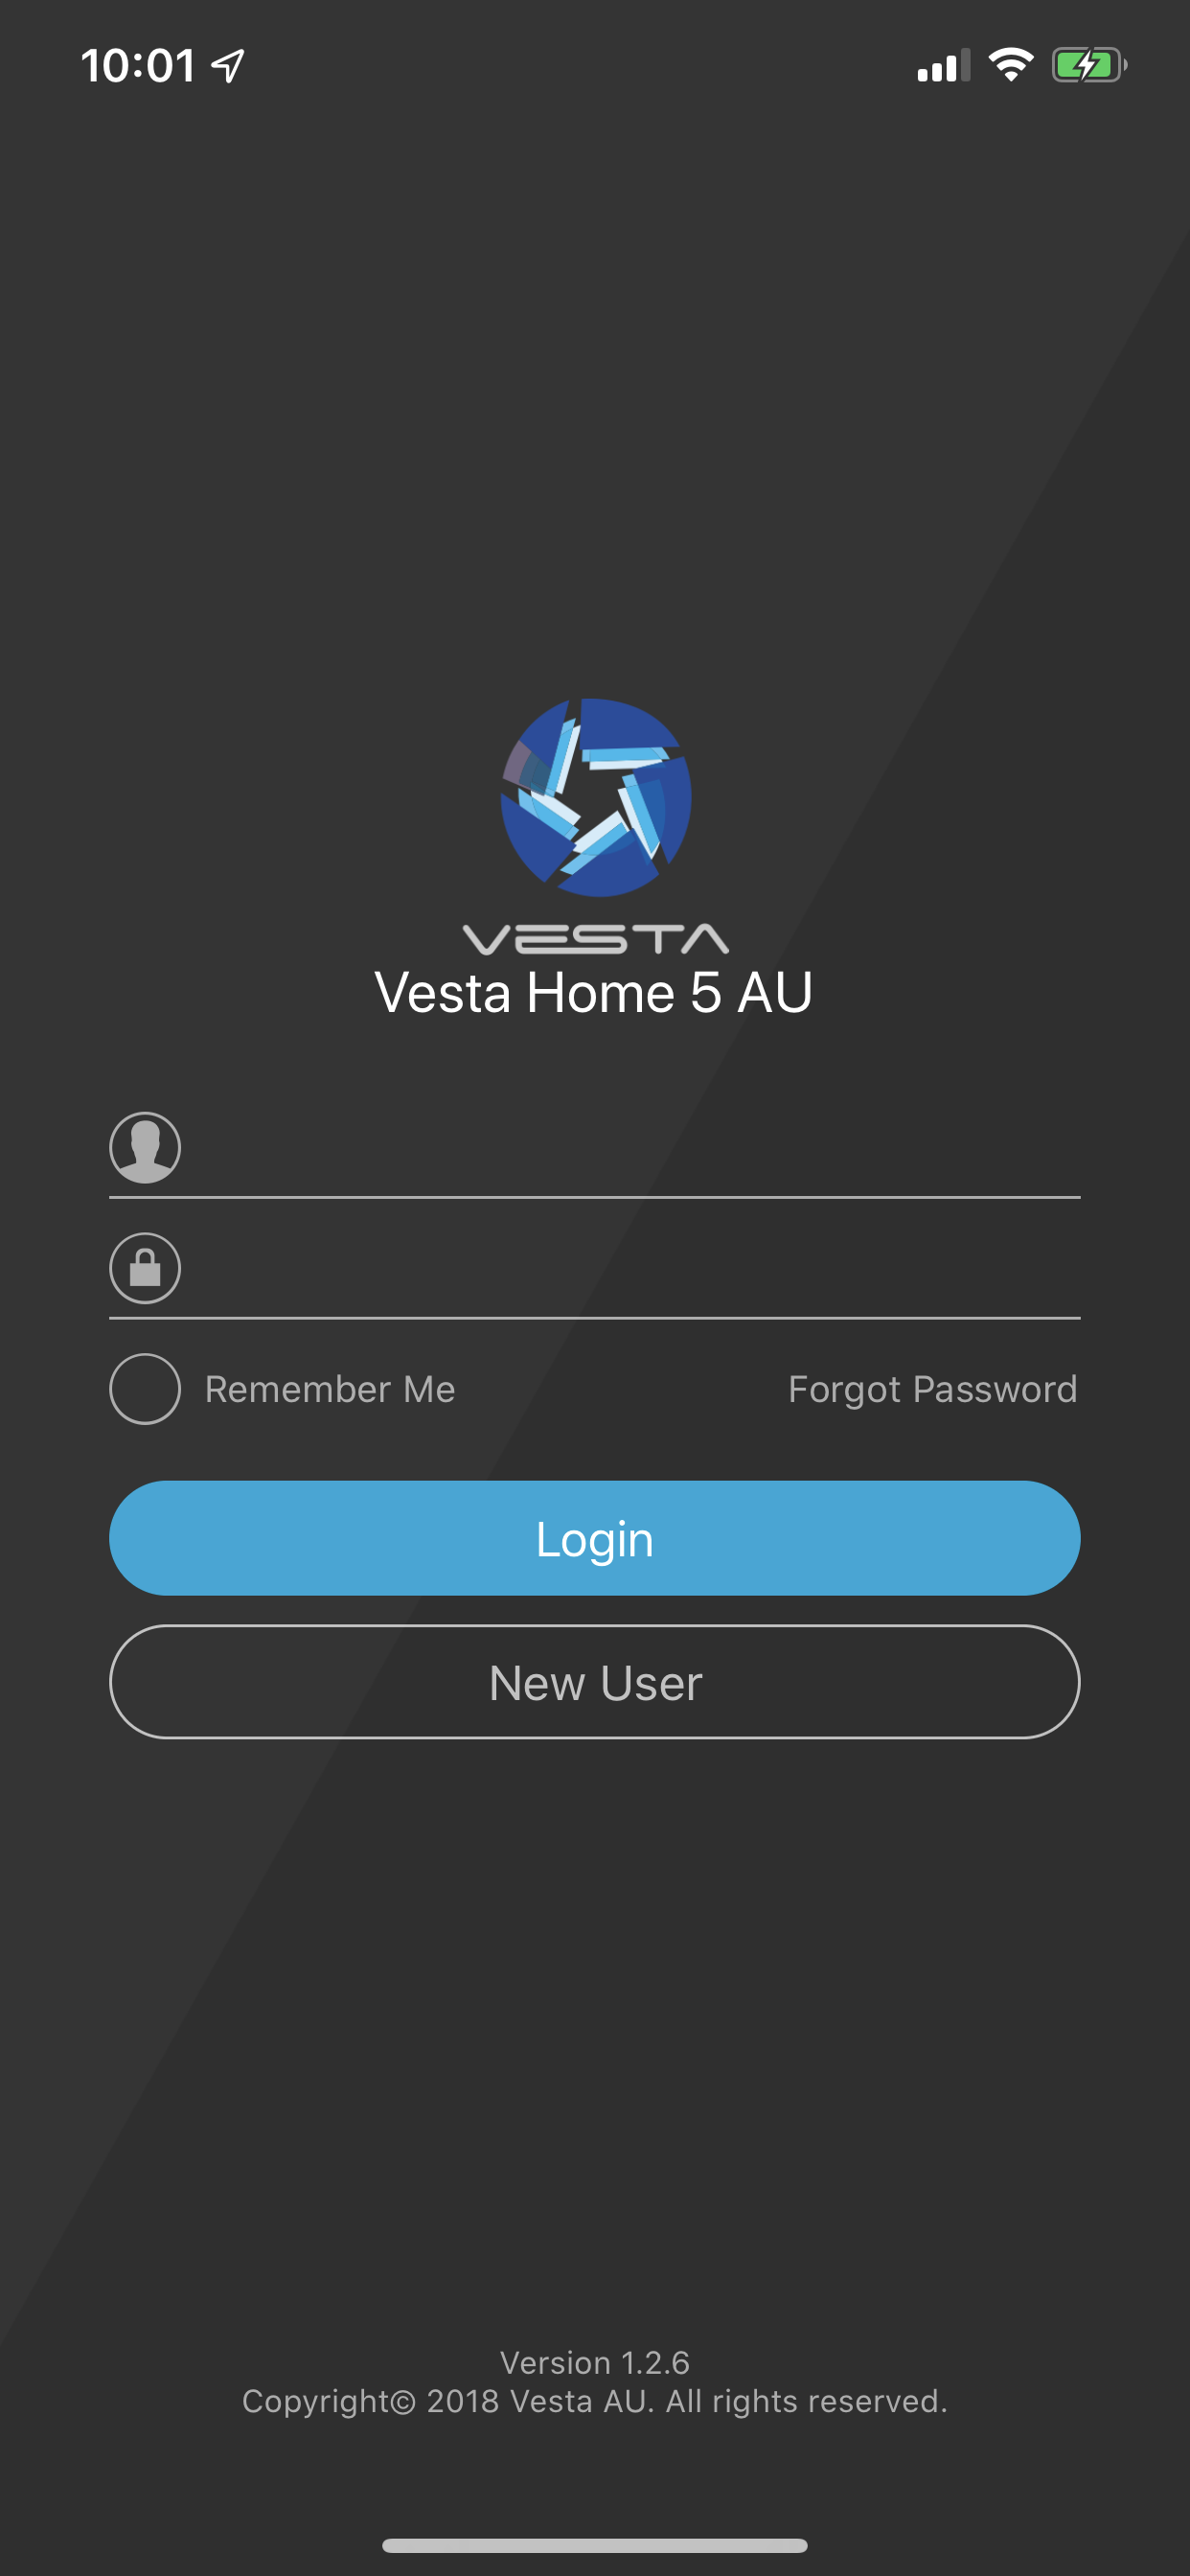1190x2576 pixels.
Task: Tap the padlock password icon
Action: tap(145, 1268)
